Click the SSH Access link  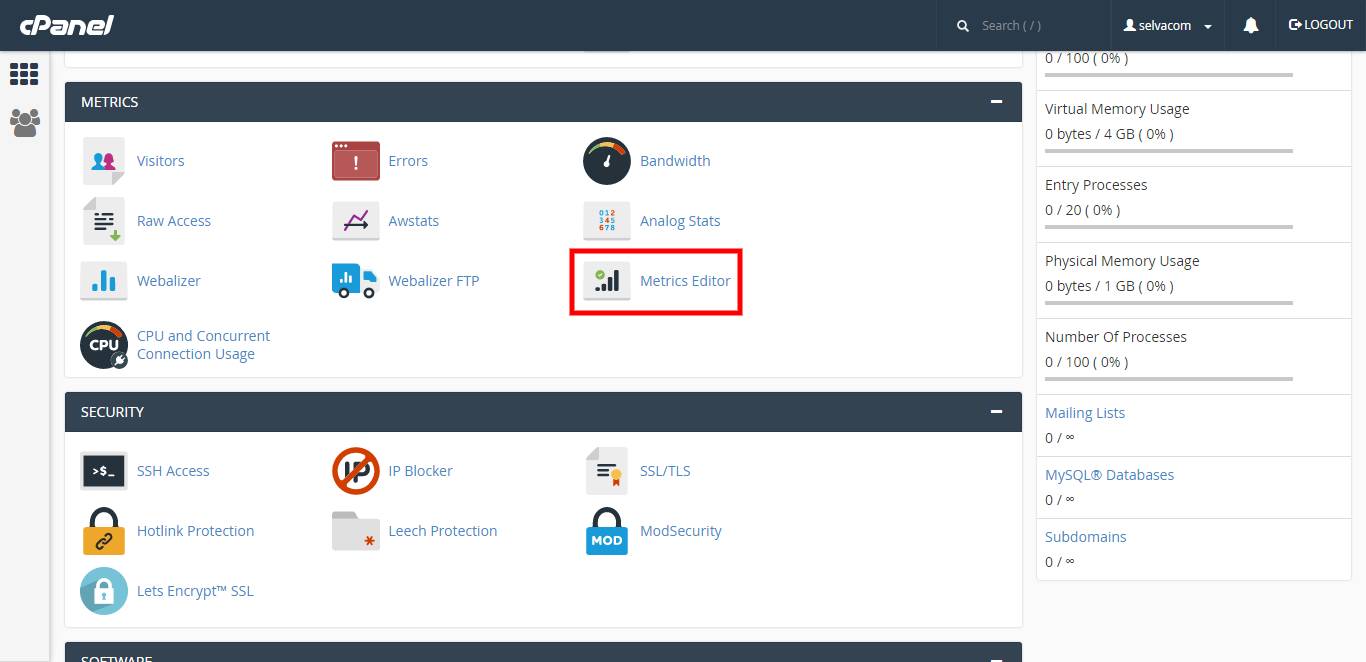point(173,471)
